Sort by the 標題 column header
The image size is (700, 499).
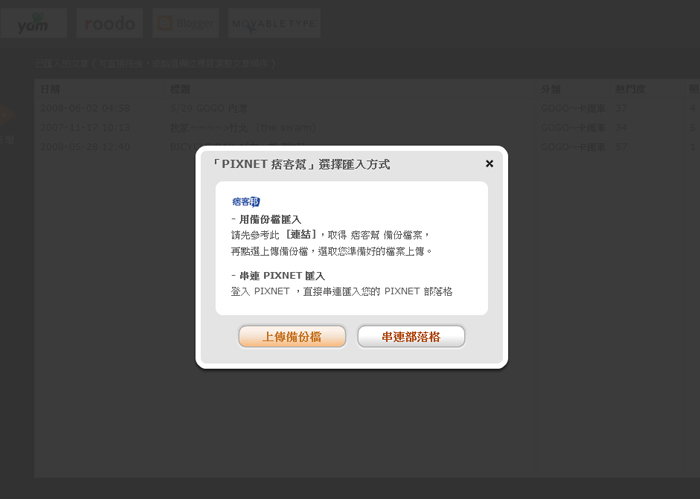click(180, 89)
